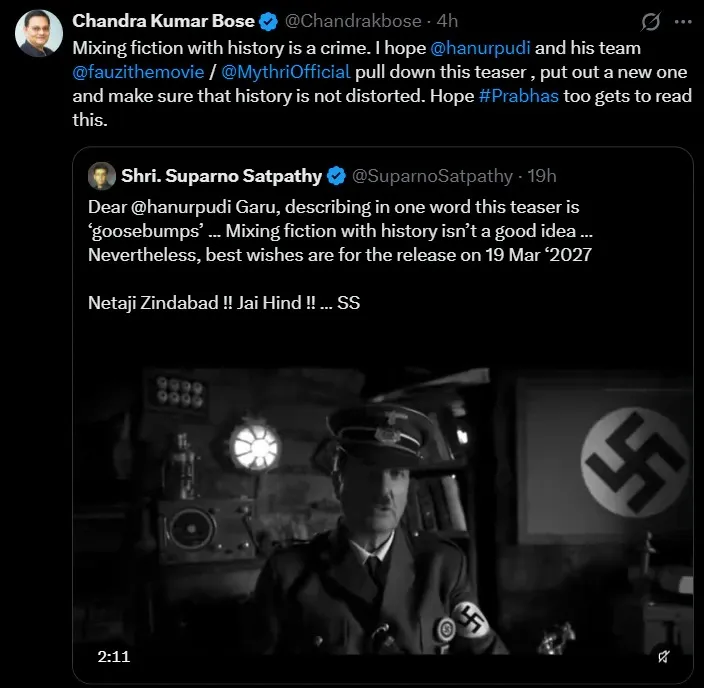Viewport: 704px width, 688px height.
Task: Open the 4h timestamp of the tweet
Action: (447, 21)
